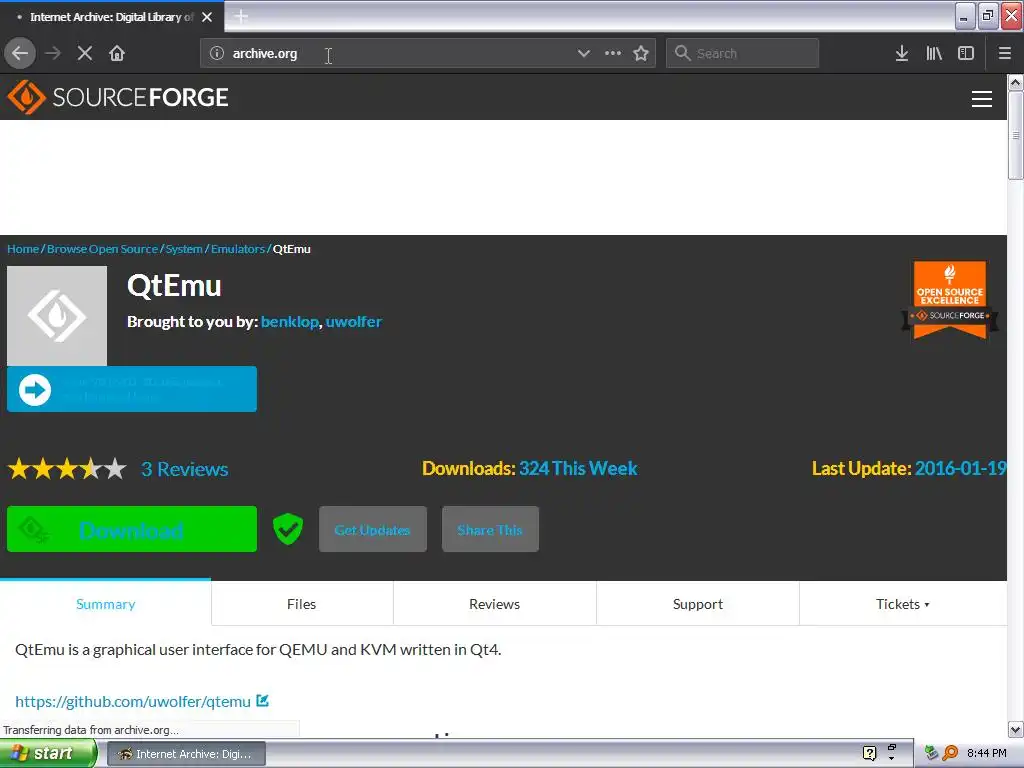This screenshot has width=1024, height=768.
Task: Focus the browser Search field
Action: tap(742, 53)
